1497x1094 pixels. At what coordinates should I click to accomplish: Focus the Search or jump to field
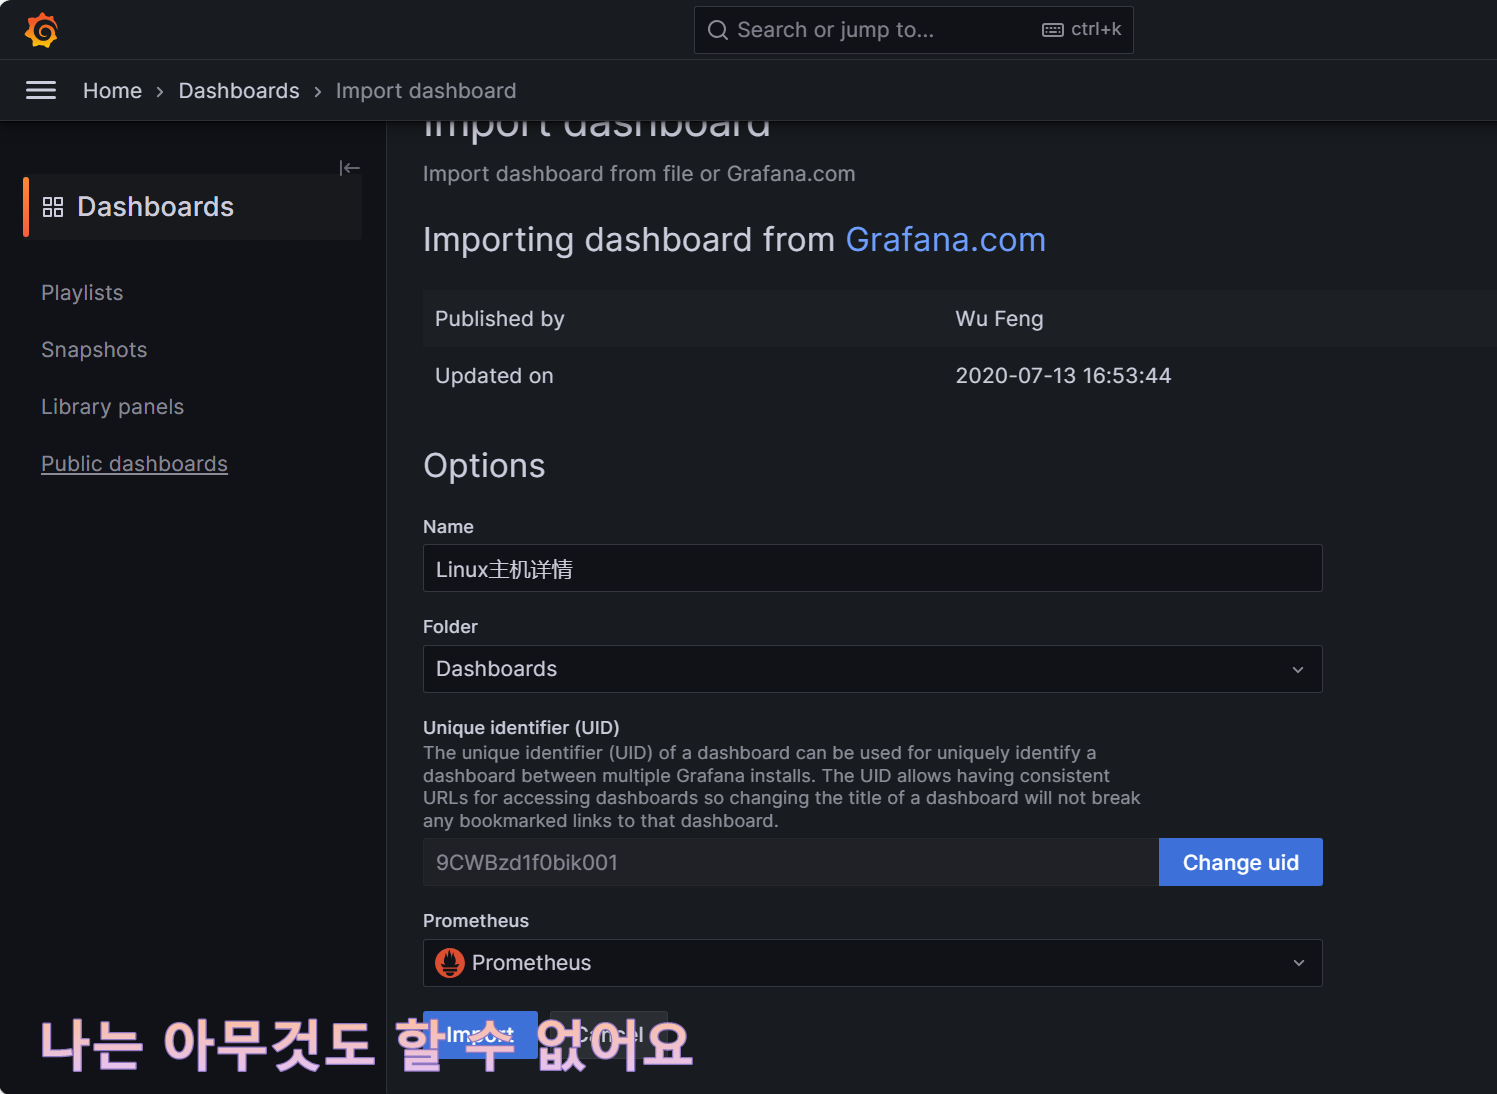[x=913, y=30]
